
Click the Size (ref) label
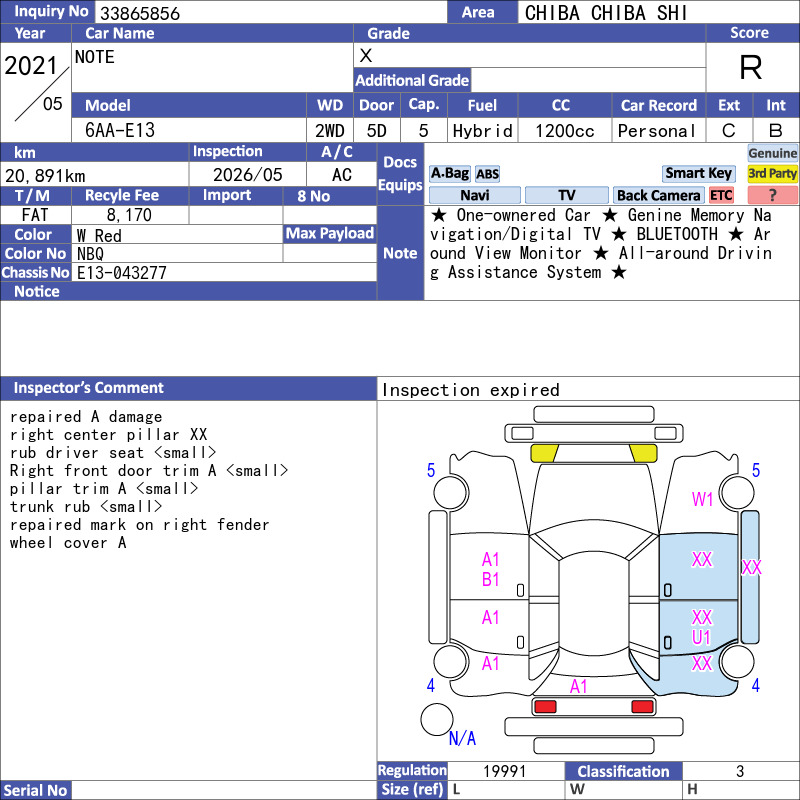412,790
